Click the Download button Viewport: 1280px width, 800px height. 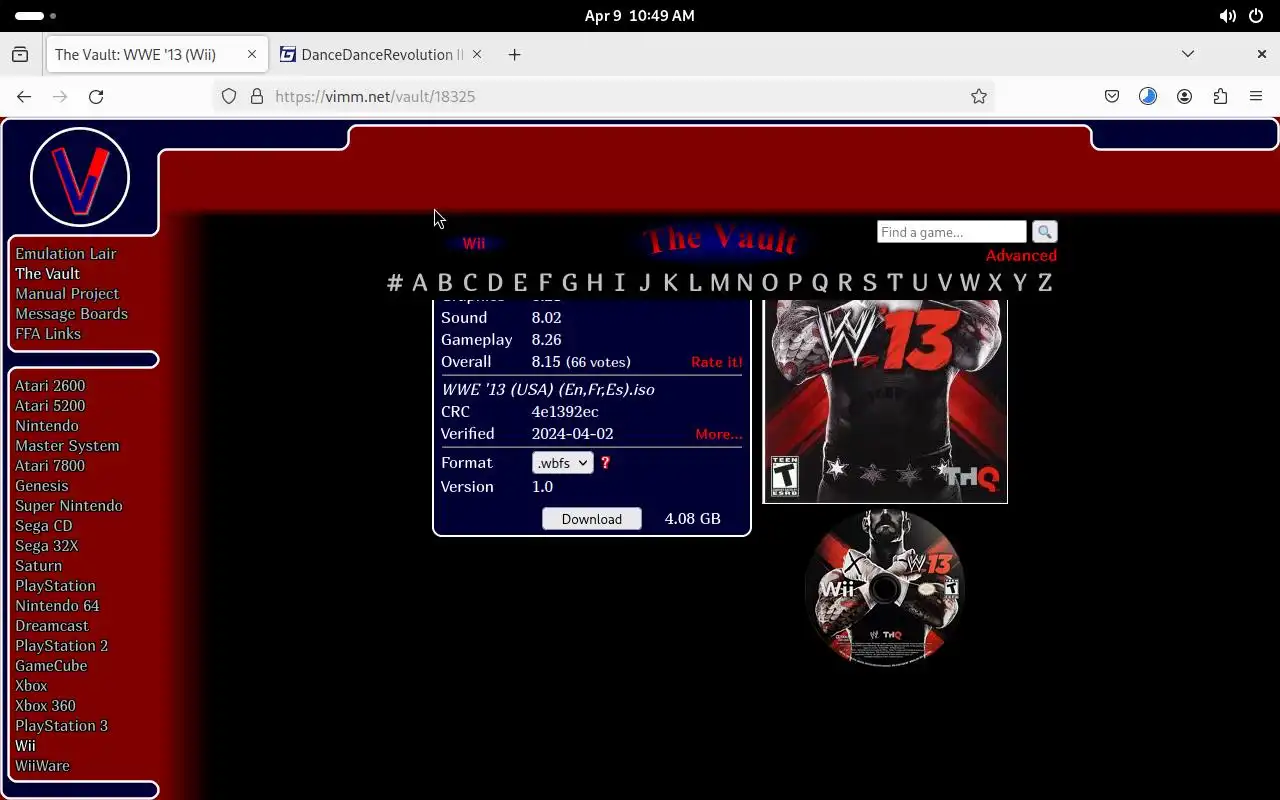592,519
